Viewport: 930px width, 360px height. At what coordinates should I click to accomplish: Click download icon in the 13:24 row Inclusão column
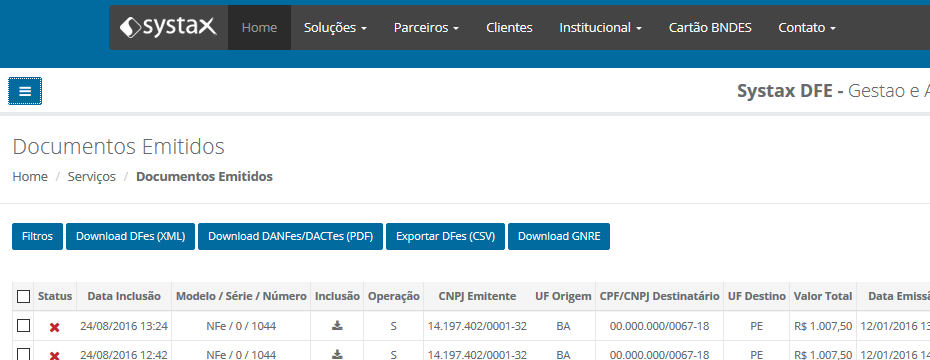[337, 325]
